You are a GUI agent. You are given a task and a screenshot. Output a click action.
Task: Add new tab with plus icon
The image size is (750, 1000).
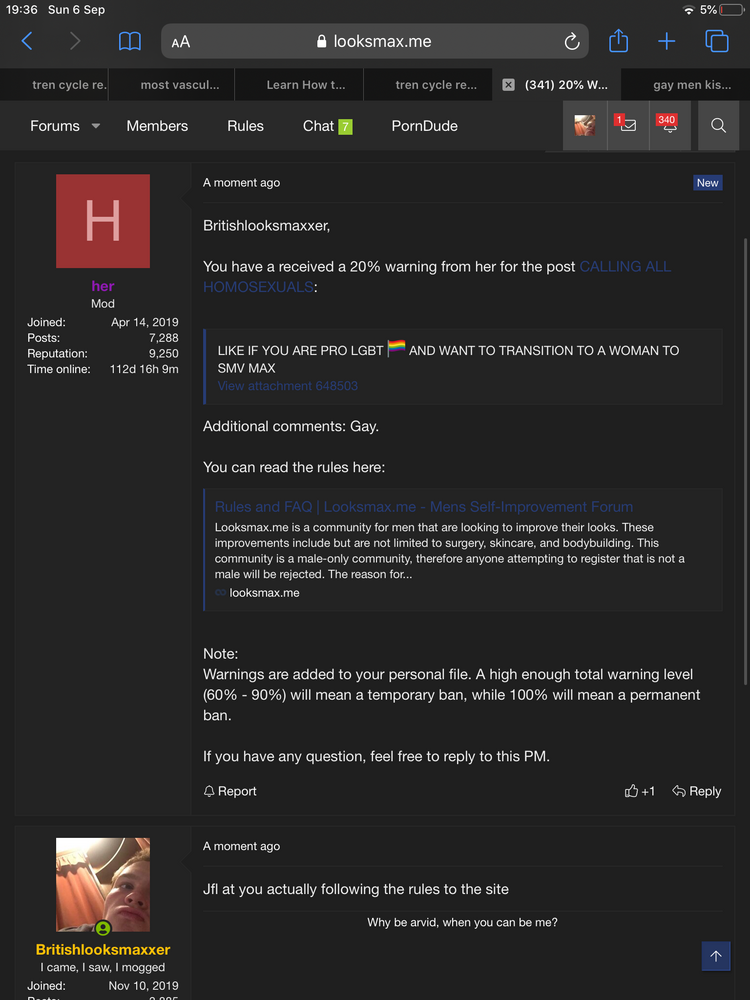pyautogui.click(x=666, y=41)
